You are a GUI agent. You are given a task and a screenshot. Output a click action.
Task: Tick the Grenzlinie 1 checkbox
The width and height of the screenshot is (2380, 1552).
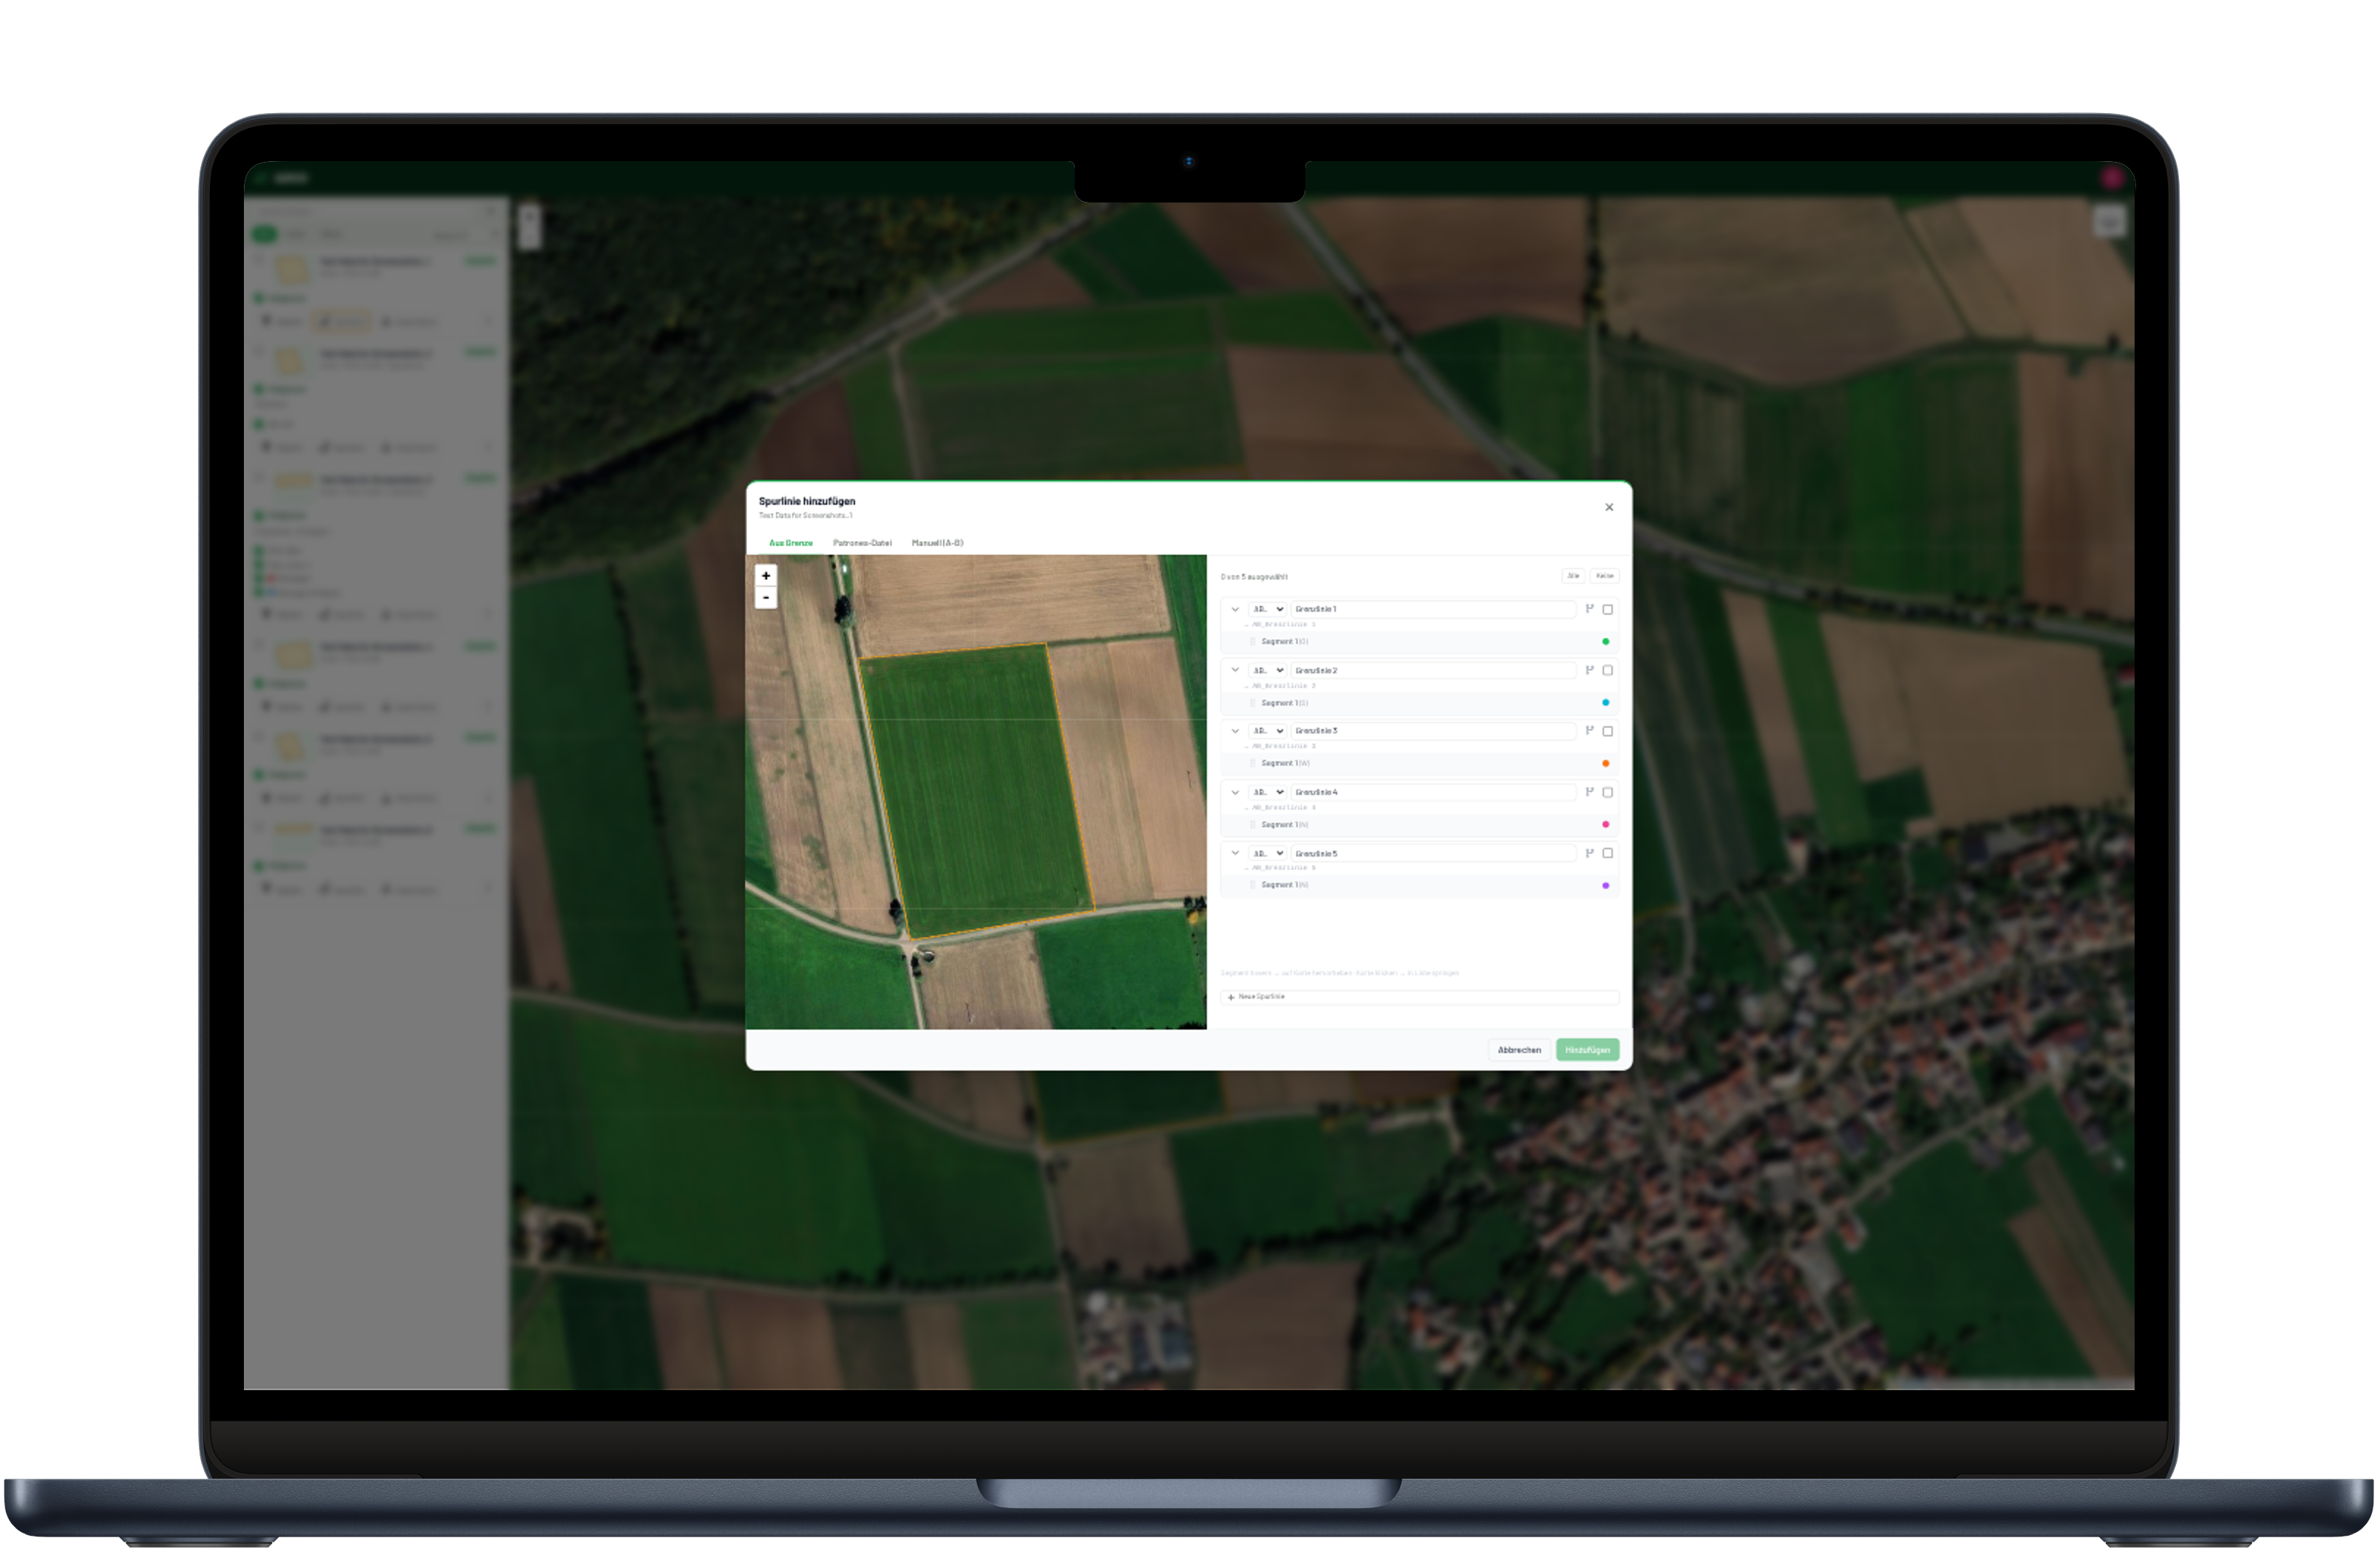[x=1608, y=609]
